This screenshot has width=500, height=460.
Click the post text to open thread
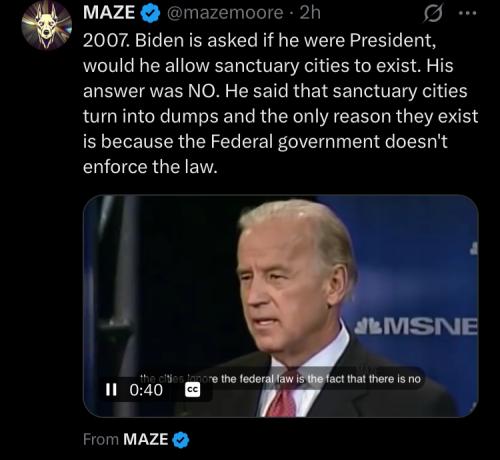[281, 103]
